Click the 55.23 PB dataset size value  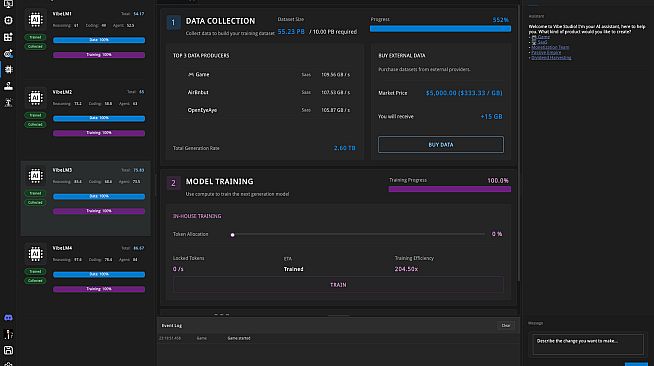pos(291,32)
